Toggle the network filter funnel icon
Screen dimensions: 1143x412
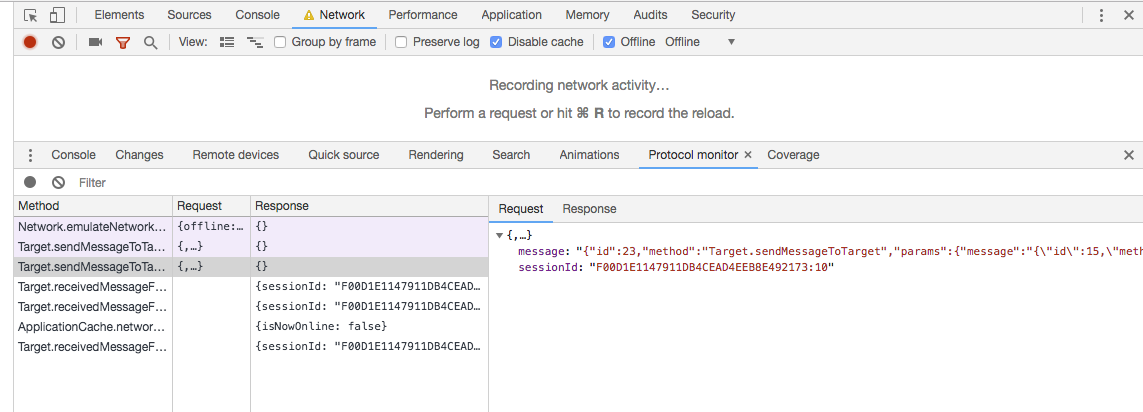(123, 42)
